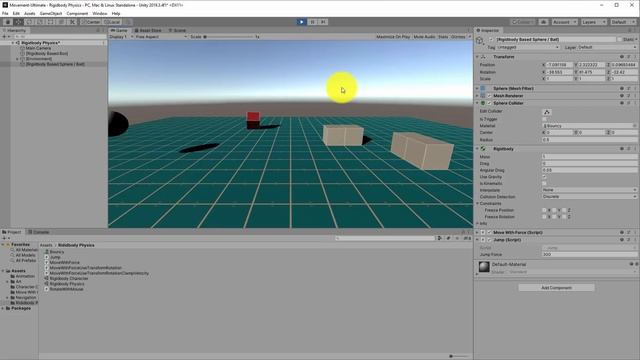Toggle the Stats button in Game view
This screenshot has height=360, width=640.
point(443,37)
